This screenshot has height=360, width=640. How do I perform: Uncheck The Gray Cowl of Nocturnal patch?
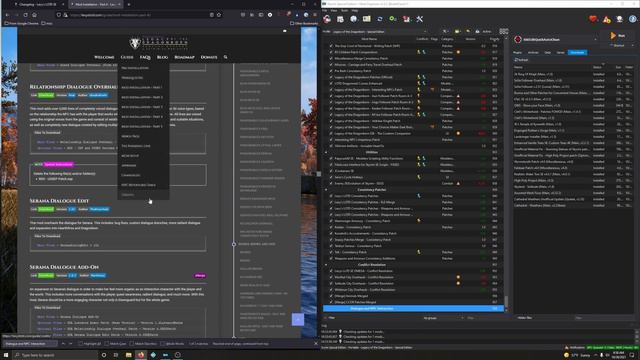tap(331, 46)
